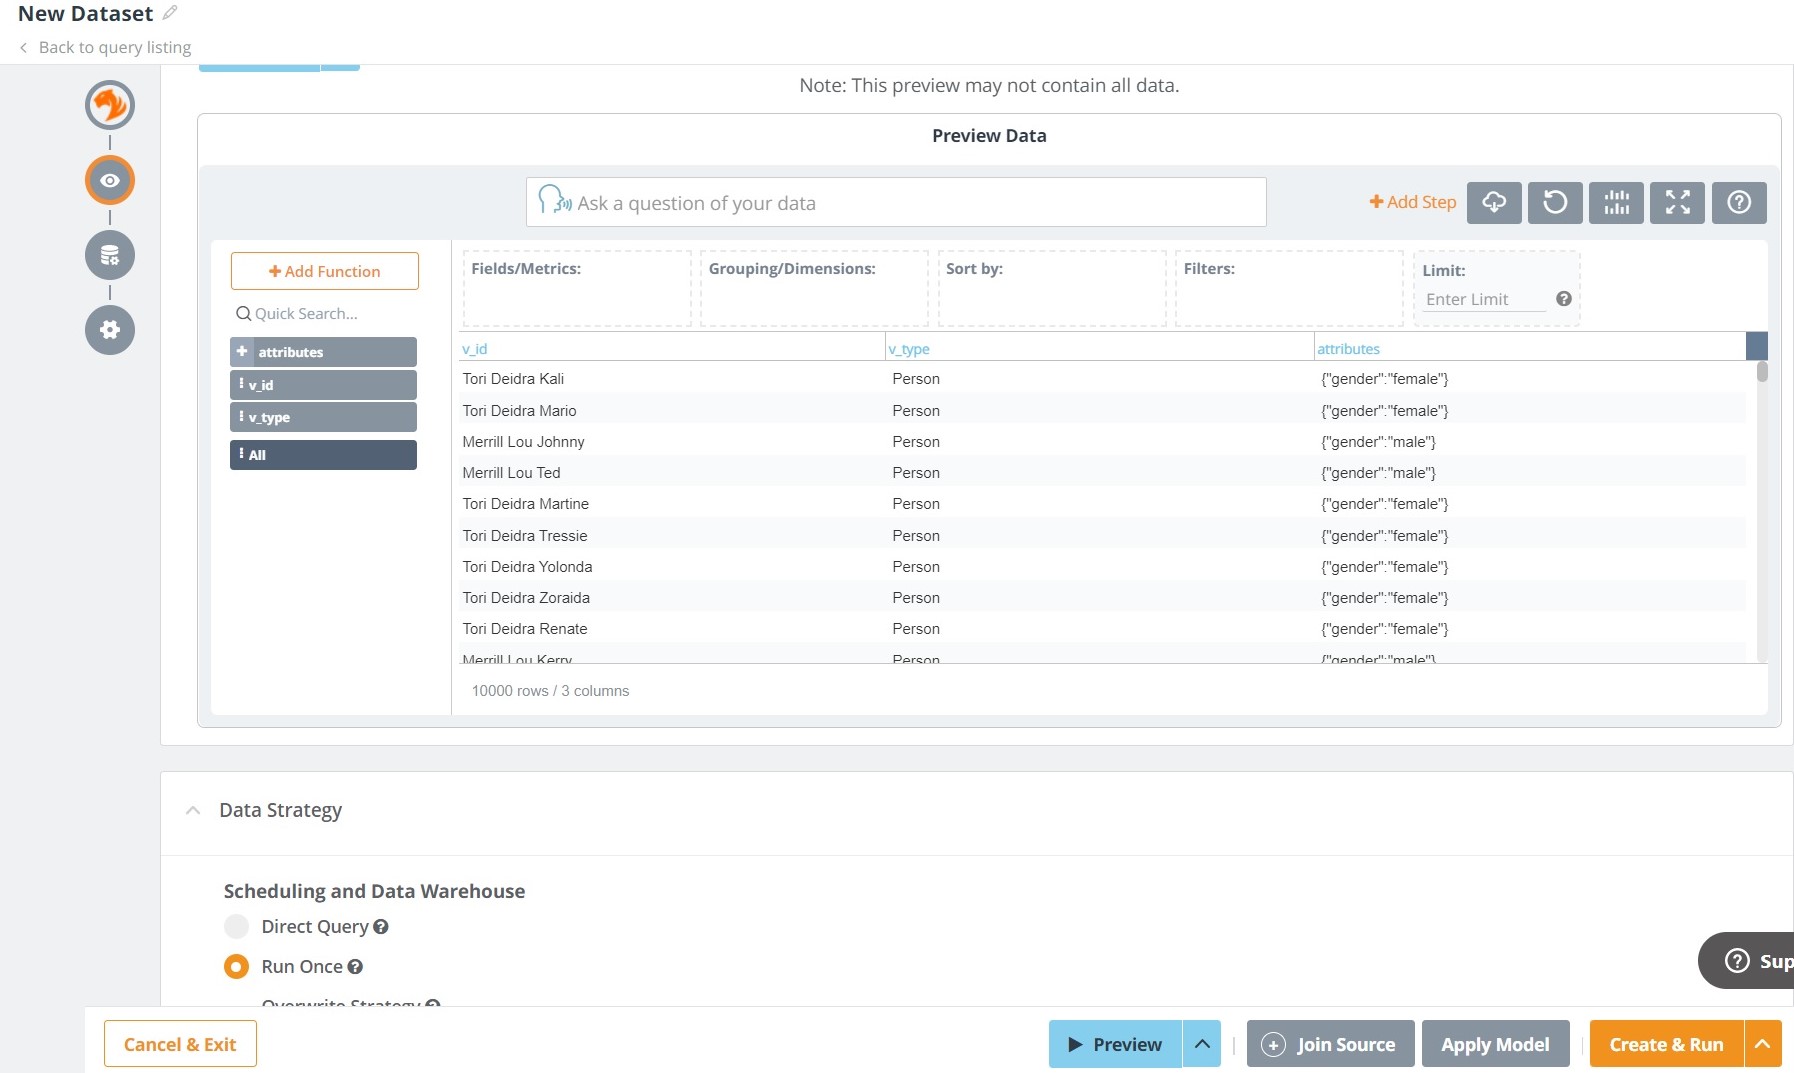Viewport: 1794px width, 1073px height.
Task: Open the Create & Run arrow dropdown
Action: pyautogui.click(x=1763, y=1044)
